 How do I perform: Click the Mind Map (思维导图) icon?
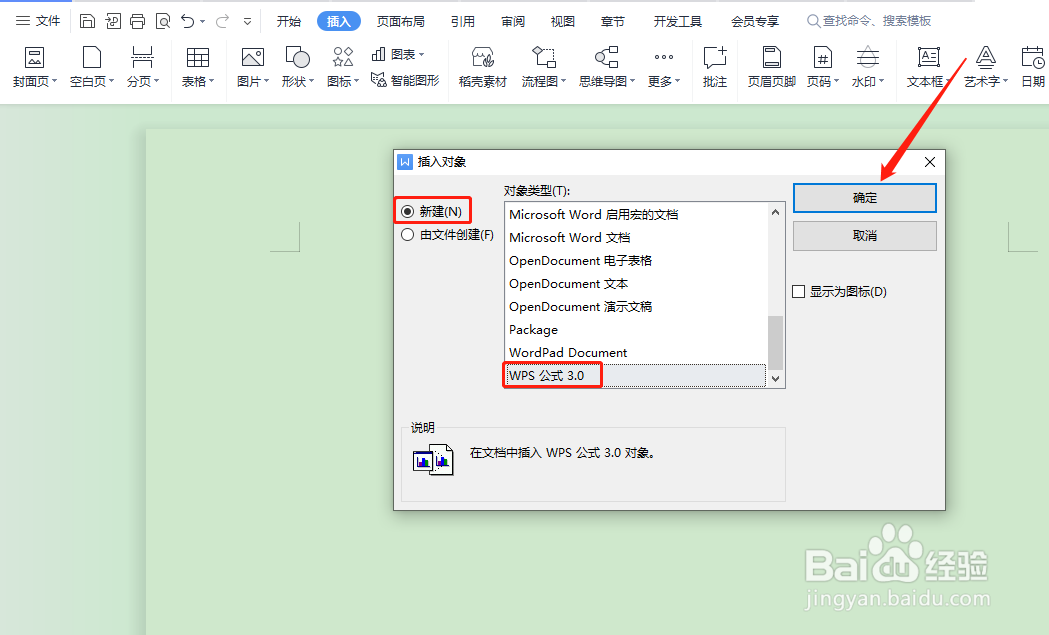(607, 58)
